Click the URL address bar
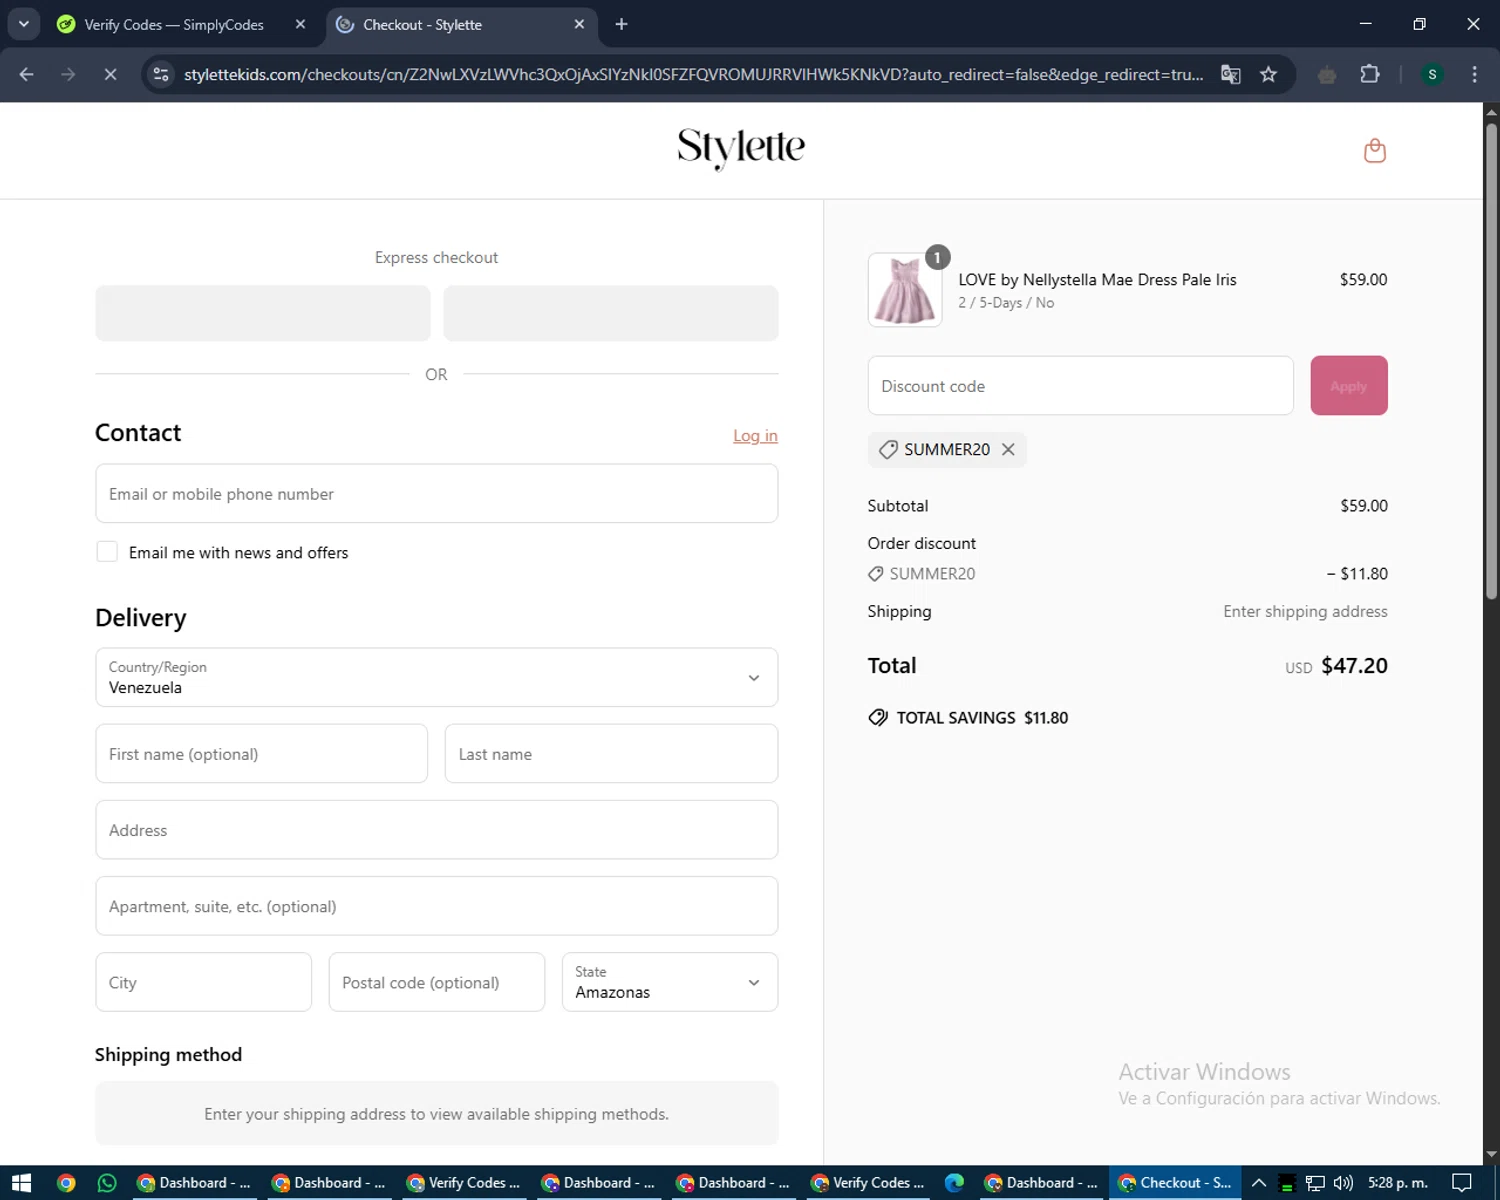1500x1200 pixels. point(694,74)
